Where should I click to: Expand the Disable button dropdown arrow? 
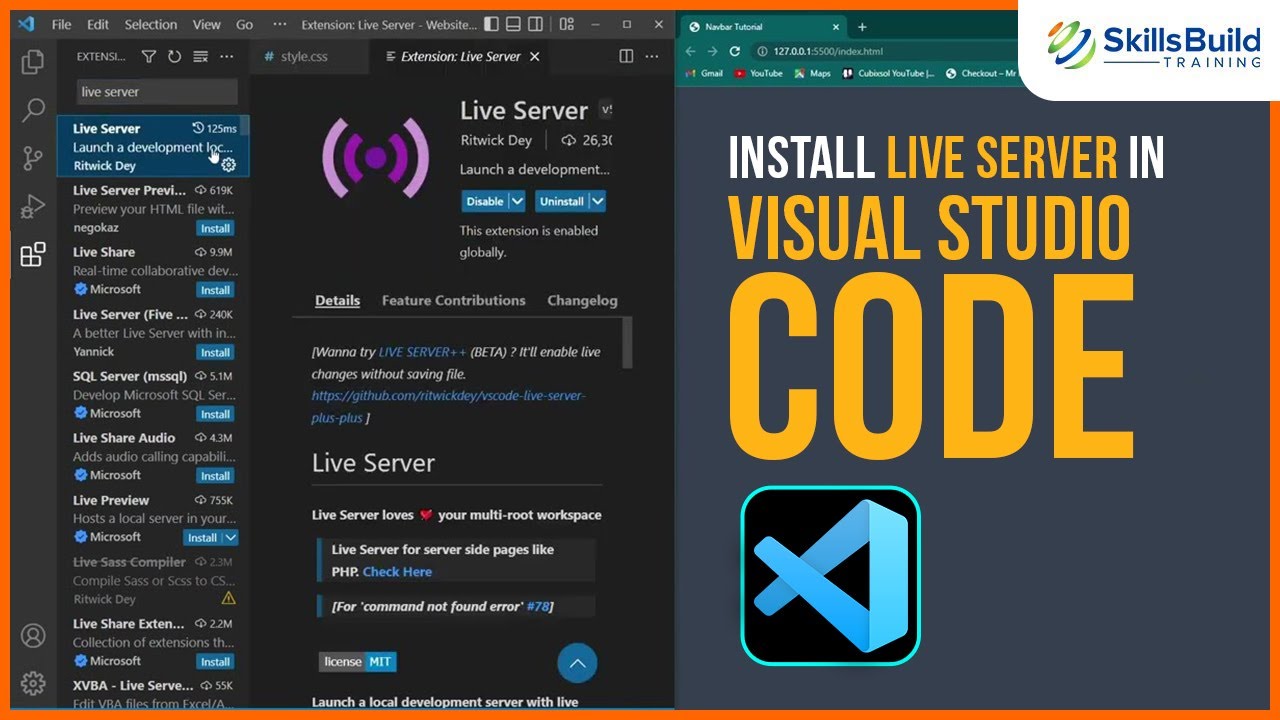pos(517,201)
